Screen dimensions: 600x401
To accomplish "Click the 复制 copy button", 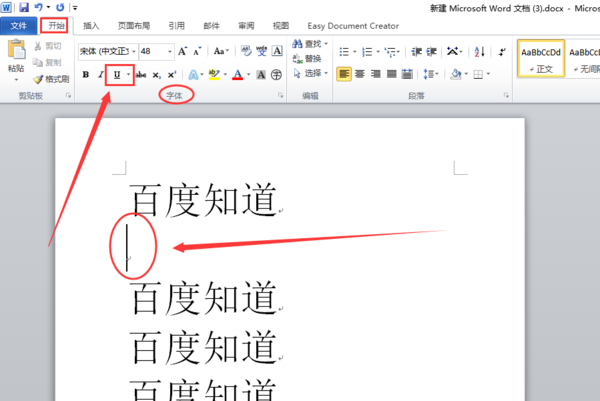I will pyautogui.click(x=47, y=62).
